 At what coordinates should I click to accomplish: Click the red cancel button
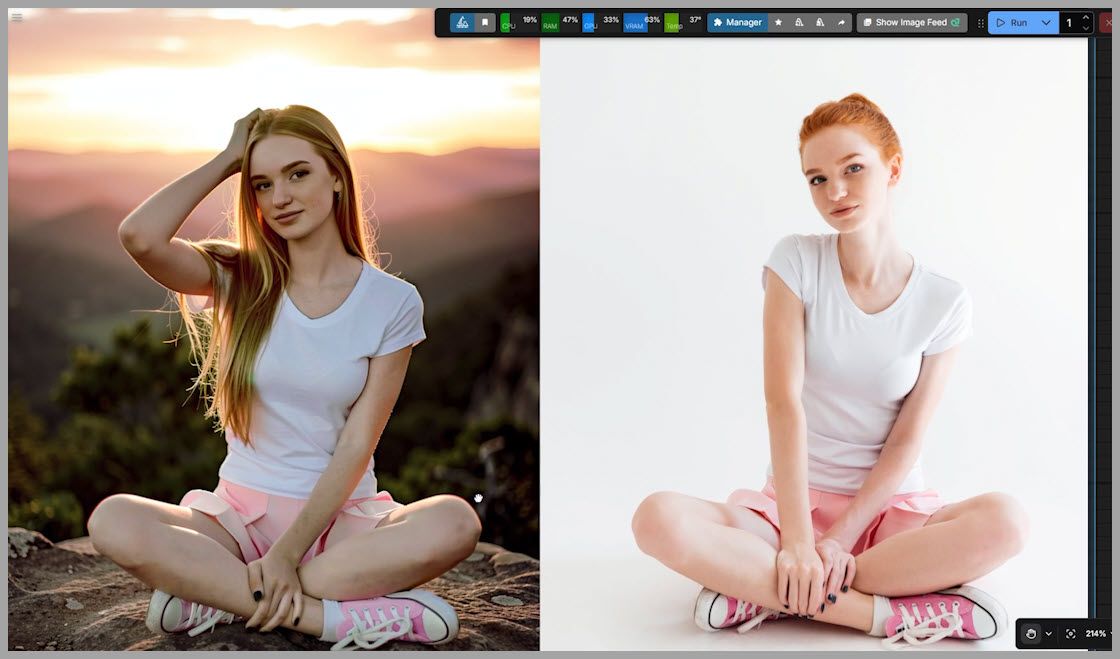(x=1106, y=22)
